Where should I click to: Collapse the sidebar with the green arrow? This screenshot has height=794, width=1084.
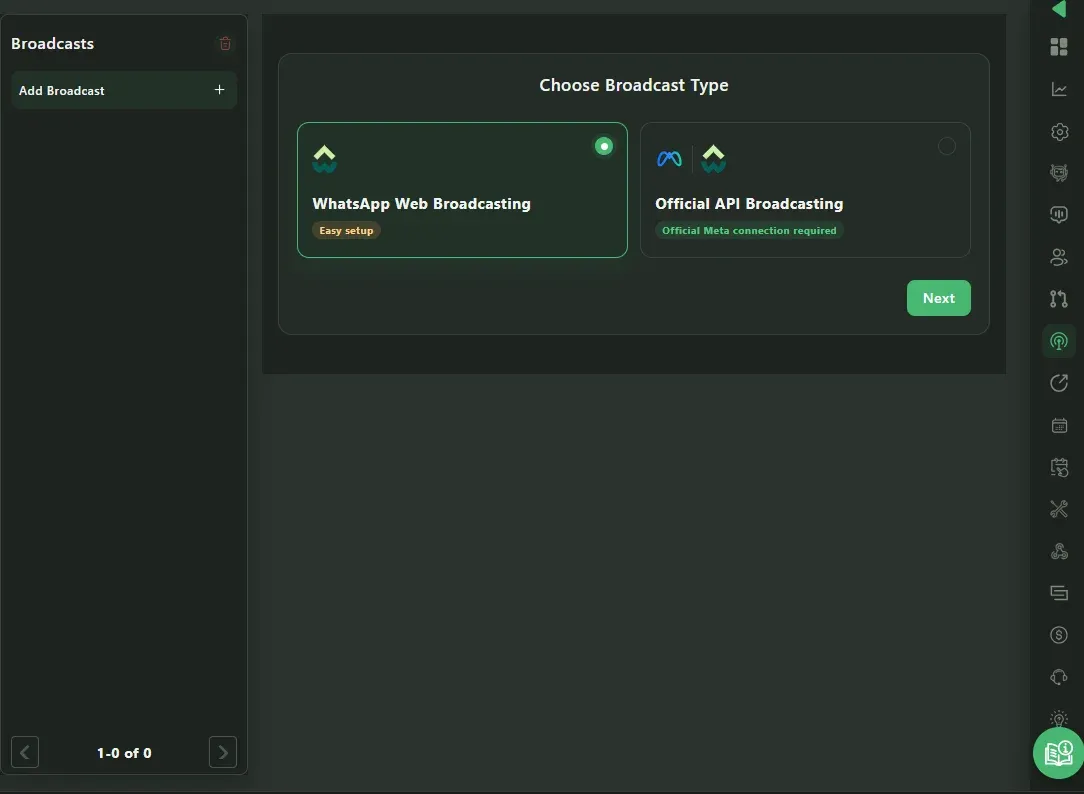tap(1058, 8)
